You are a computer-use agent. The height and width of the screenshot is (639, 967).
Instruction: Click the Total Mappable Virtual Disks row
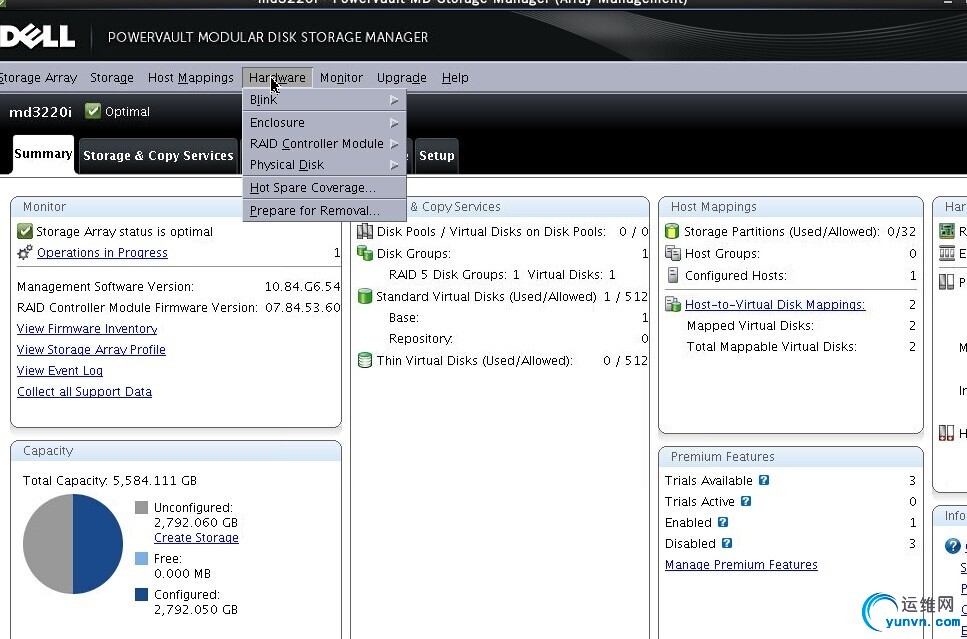(801, 347)
